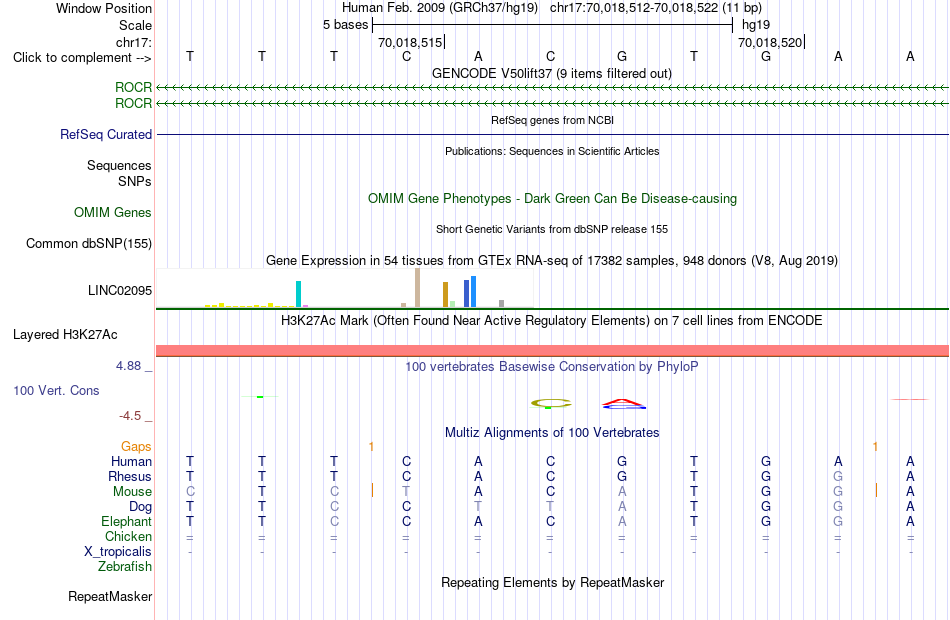Open the 100 Vert. Cons label
This screenshot has height=620, width=950.
[x=56, y=390]
